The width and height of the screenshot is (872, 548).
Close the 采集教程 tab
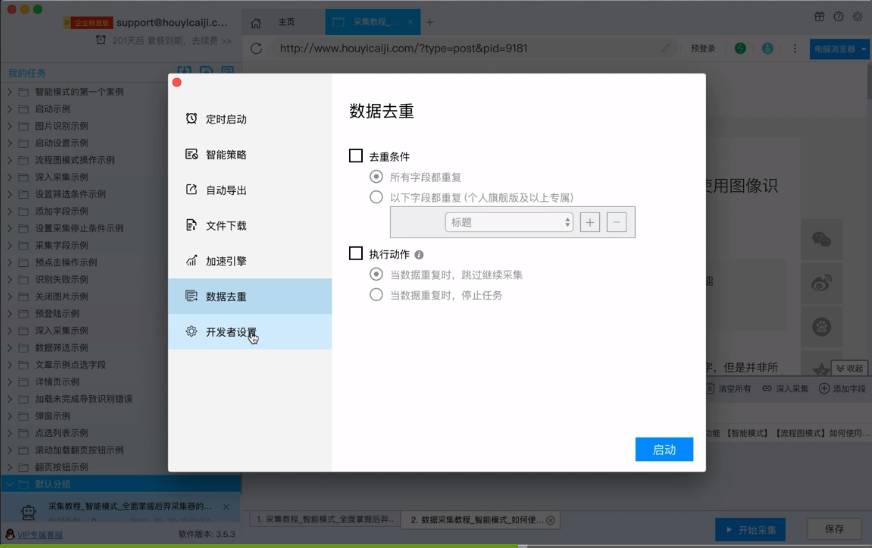click(x=410, y=22)
